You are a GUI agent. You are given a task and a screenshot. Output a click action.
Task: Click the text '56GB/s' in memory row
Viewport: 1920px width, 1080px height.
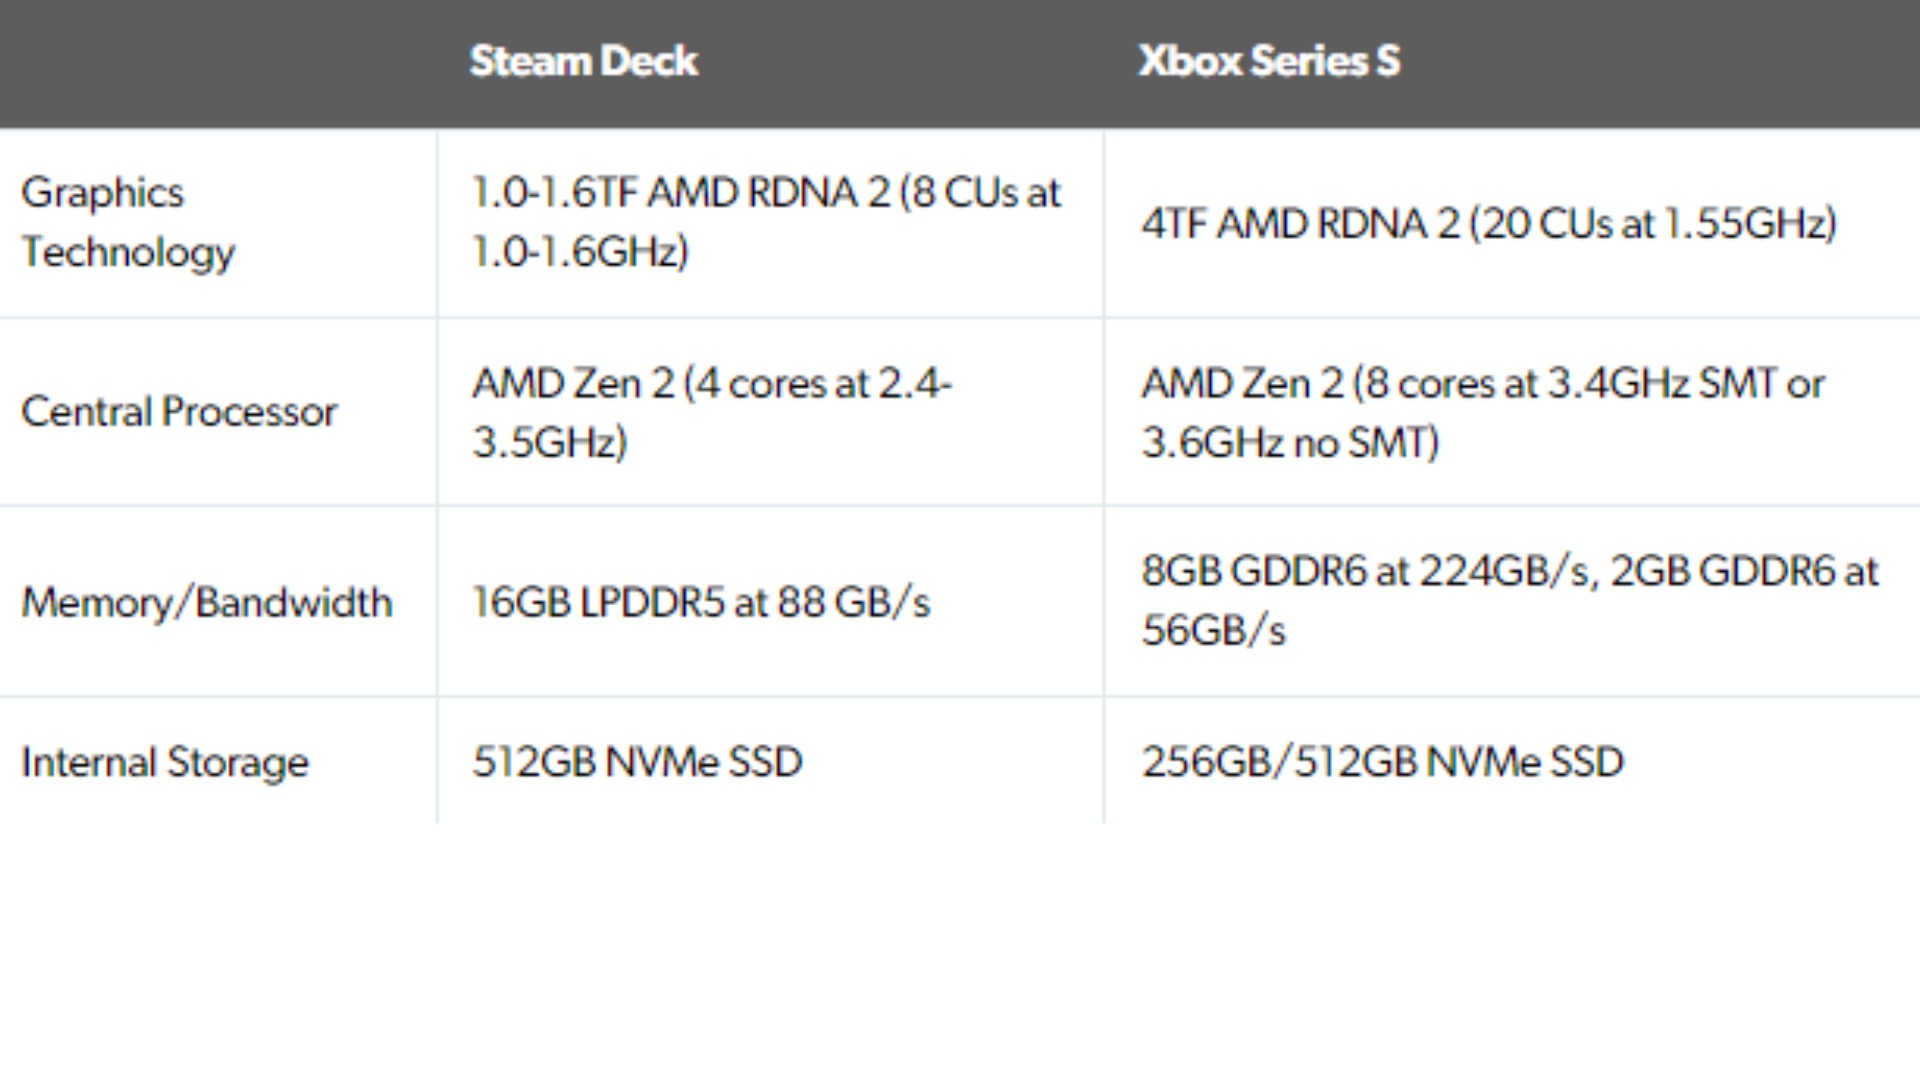[1213, 630]
